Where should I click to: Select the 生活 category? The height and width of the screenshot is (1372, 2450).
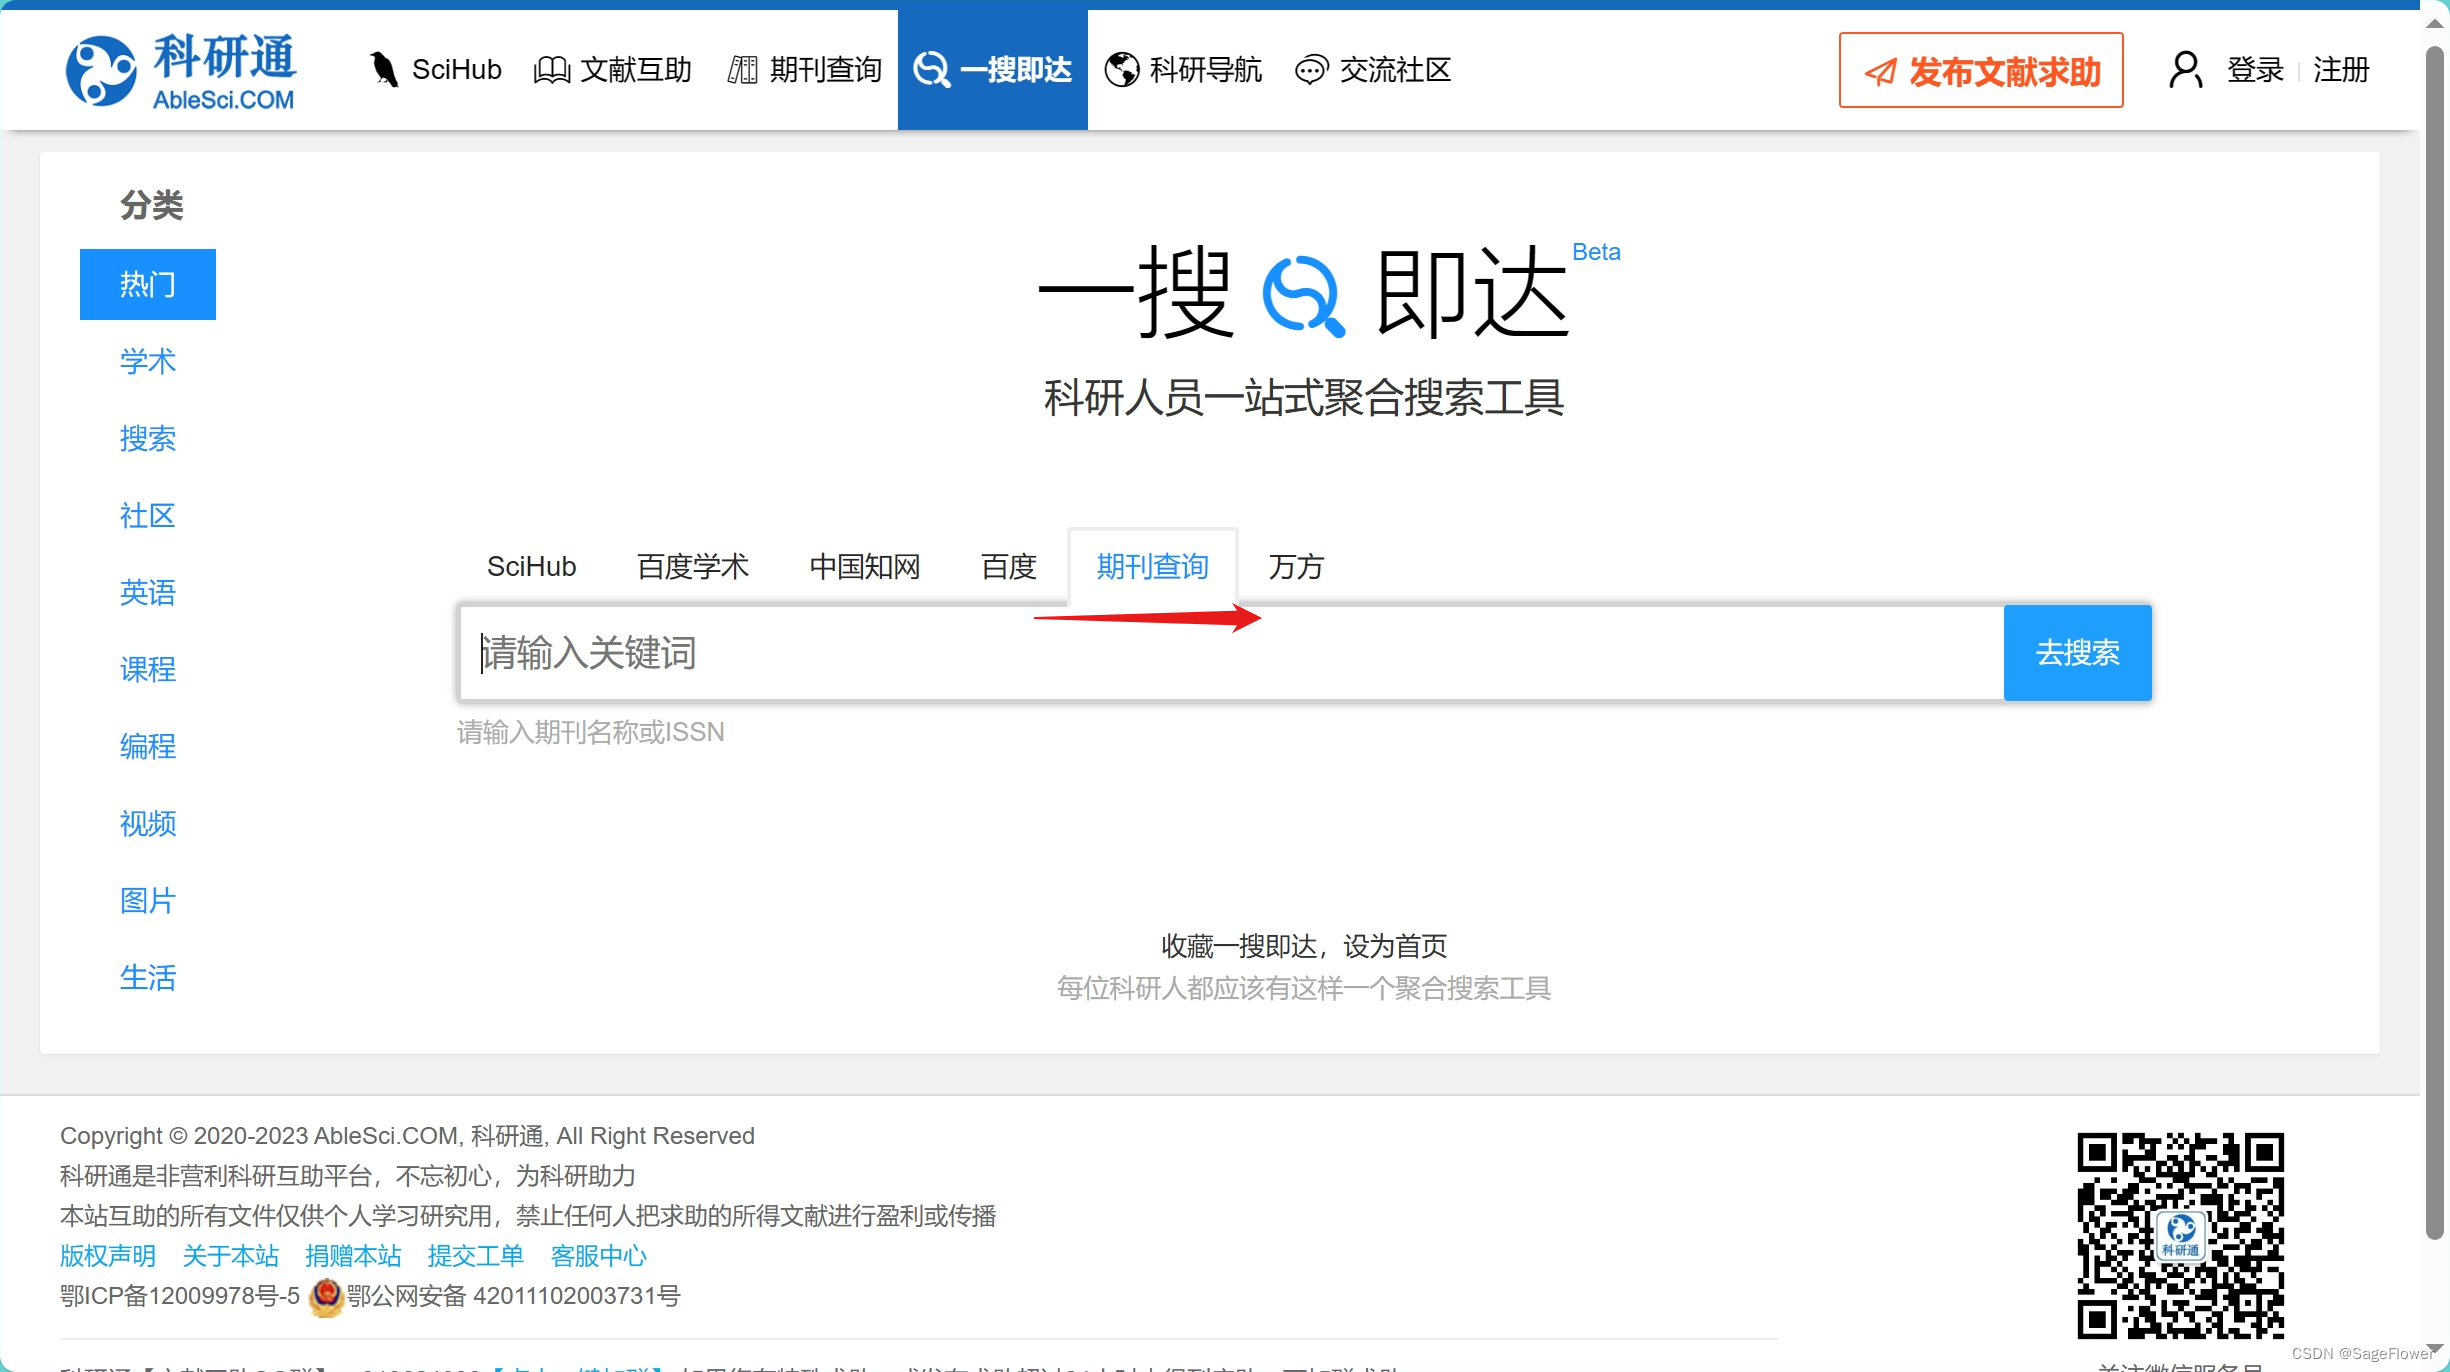click(148, 978)
